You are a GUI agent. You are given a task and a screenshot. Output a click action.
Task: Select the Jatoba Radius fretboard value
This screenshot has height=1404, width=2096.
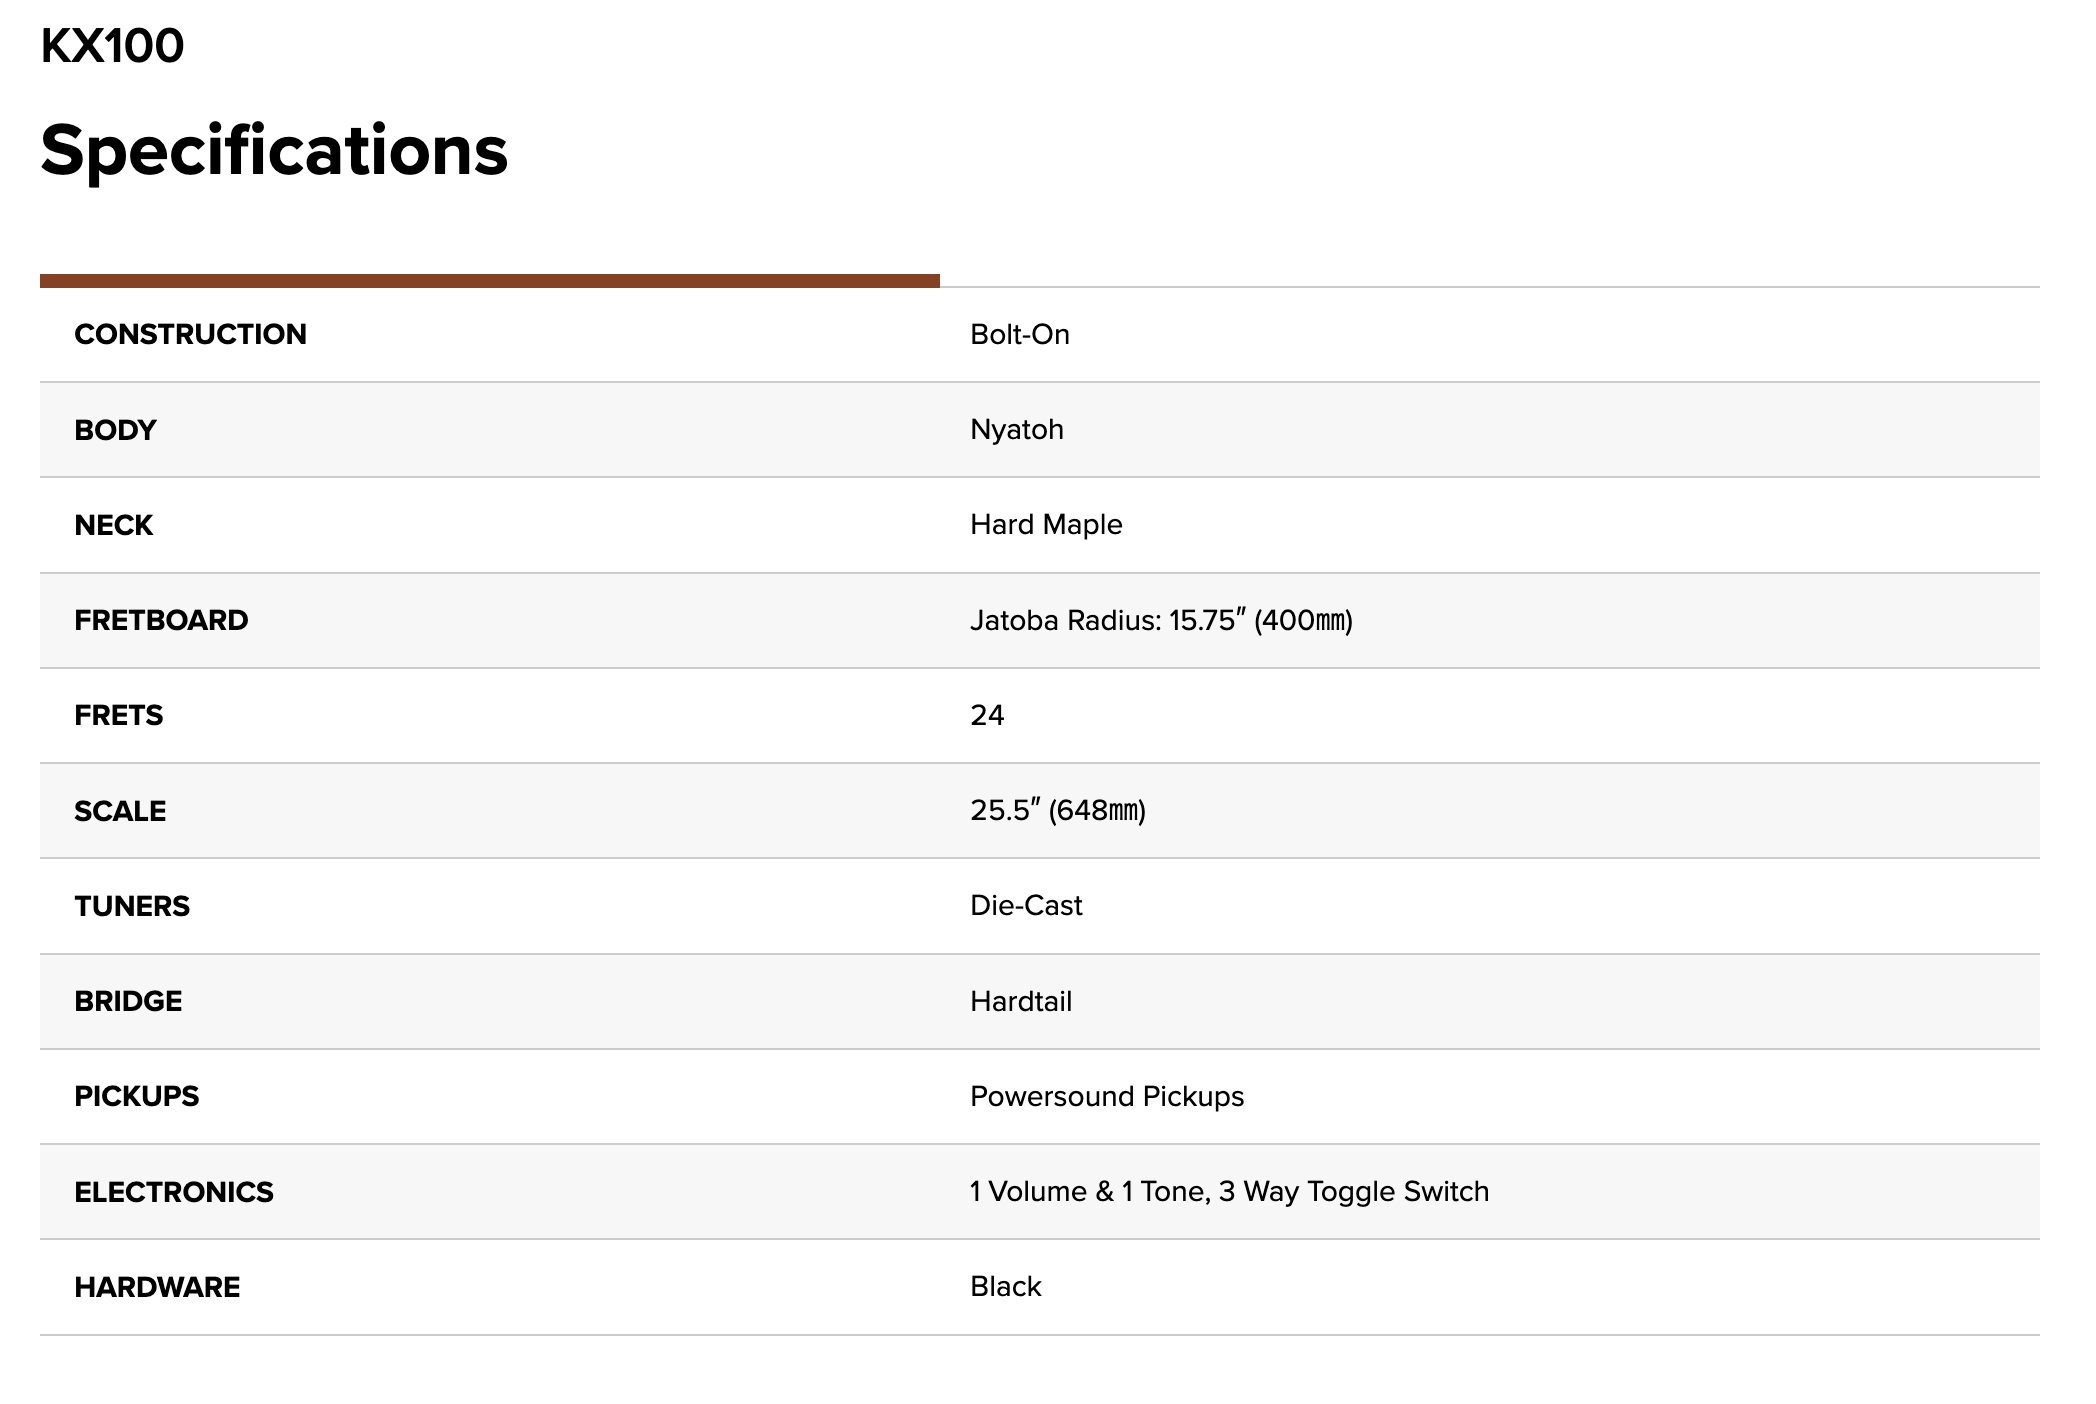(x=1161, y=620)
